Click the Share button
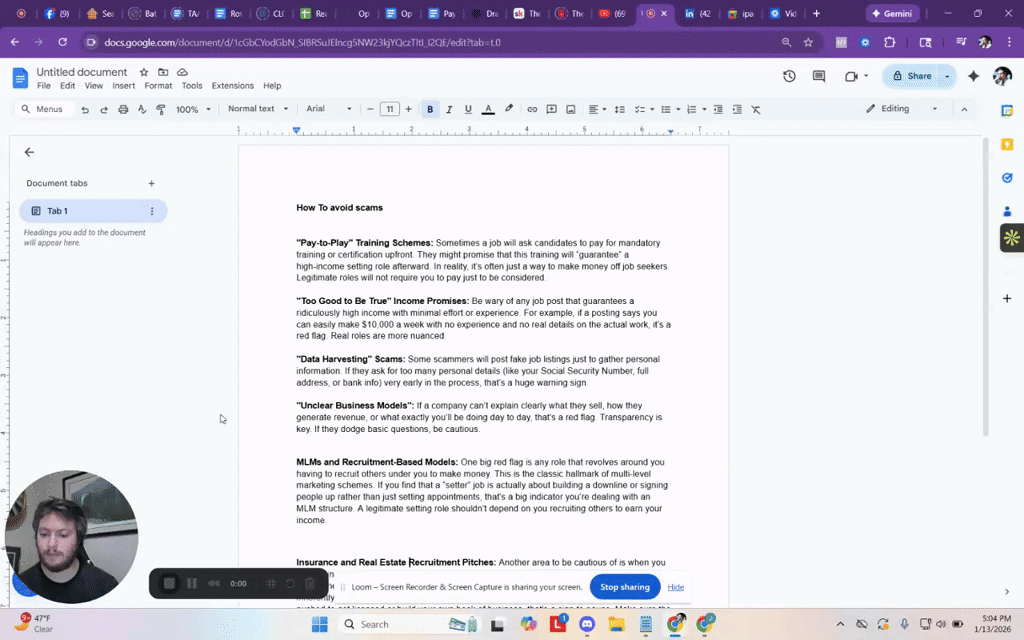Viewport: 1024px width, 640px height. 912,76
